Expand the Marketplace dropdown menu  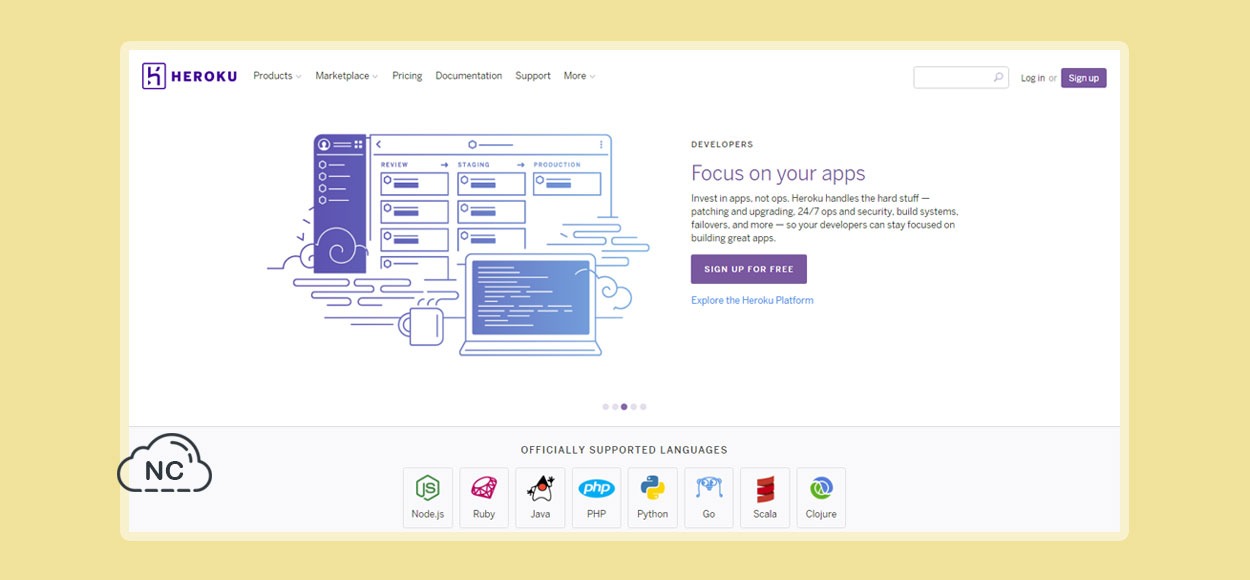(346, 76)
